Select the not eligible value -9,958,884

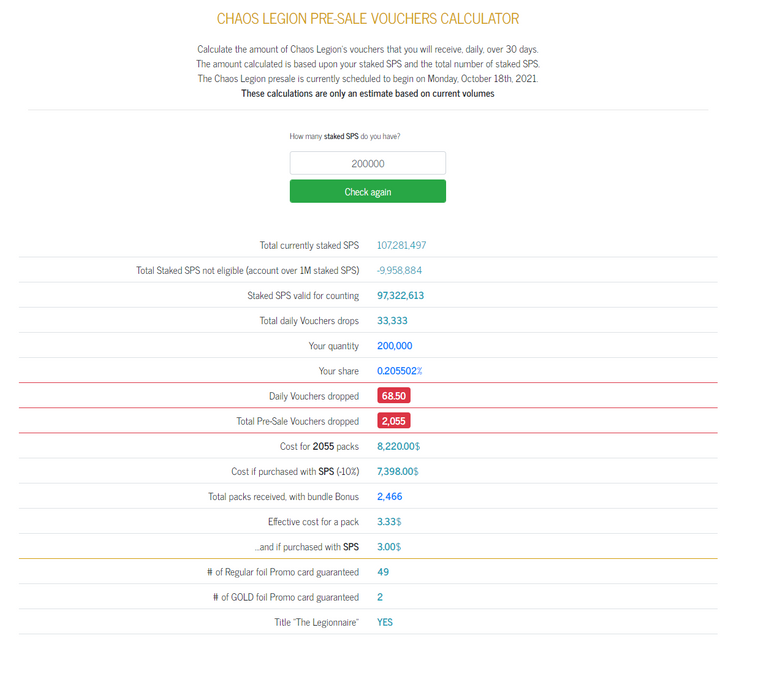(x=399, y=270)
